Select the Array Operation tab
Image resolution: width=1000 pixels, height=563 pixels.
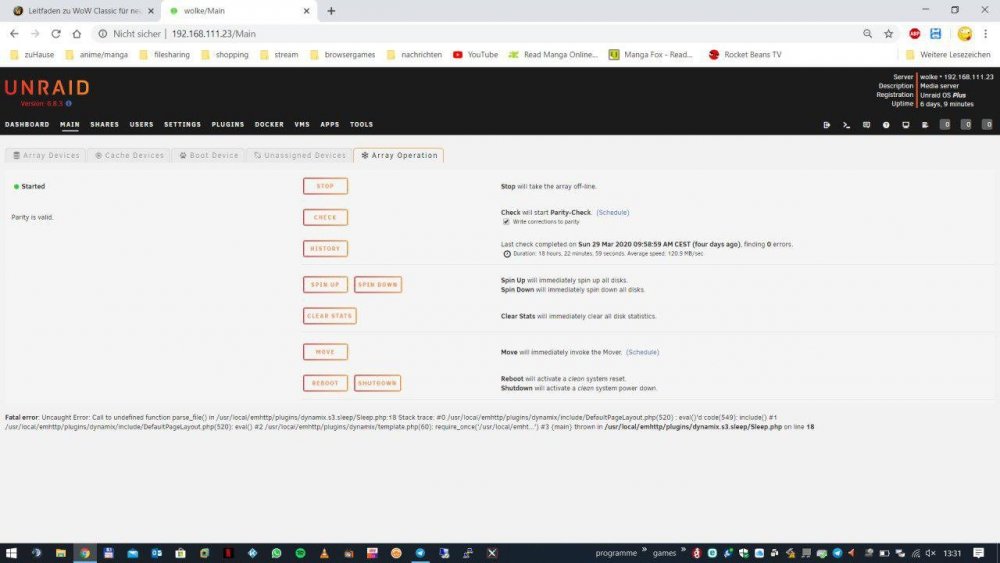(x=399, y=156)
